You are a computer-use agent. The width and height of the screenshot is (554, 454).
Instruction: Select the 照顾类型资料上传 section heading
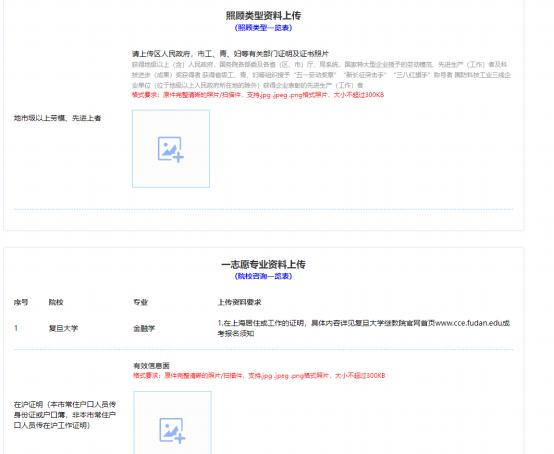[x=263, y=16]
